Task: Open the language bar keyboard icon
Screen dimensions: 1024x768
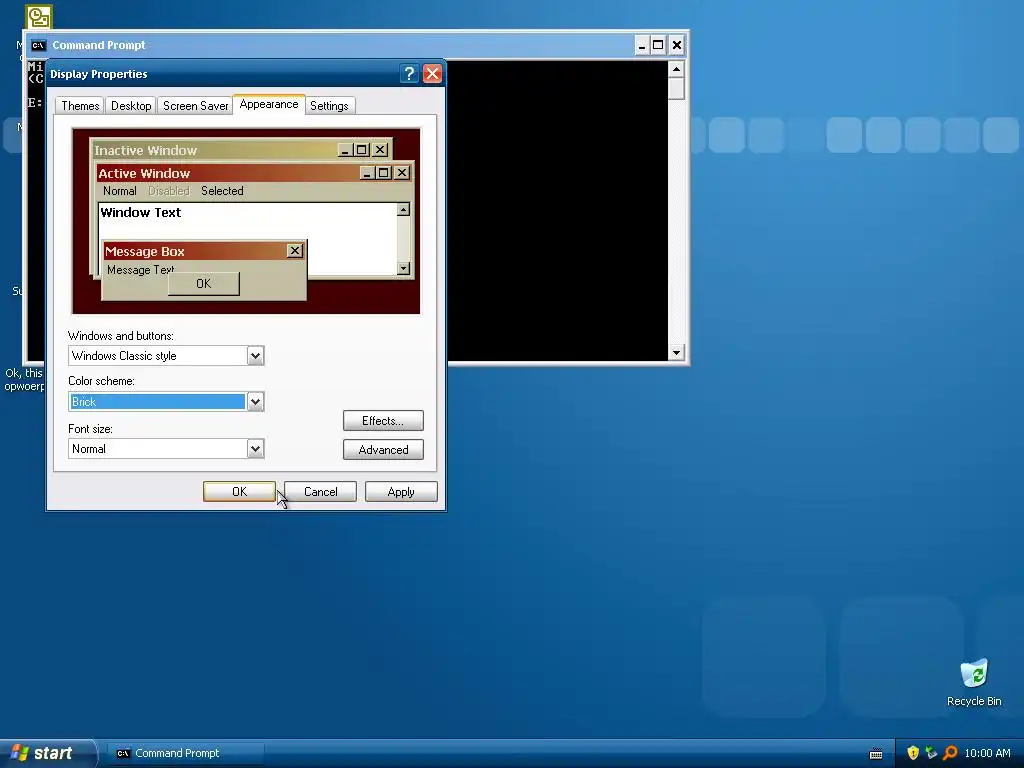Action: click(876, 754)
